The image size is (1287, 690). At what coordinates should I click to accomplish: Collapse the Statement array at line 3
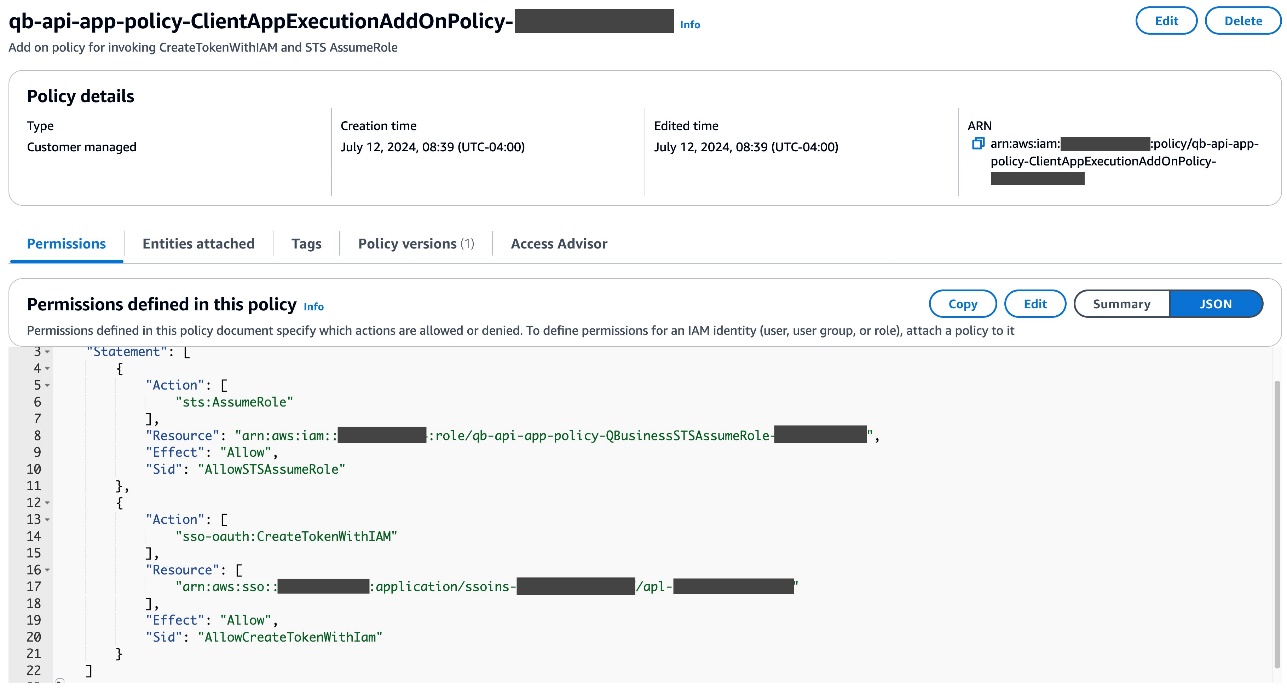(x=47, y=351)
